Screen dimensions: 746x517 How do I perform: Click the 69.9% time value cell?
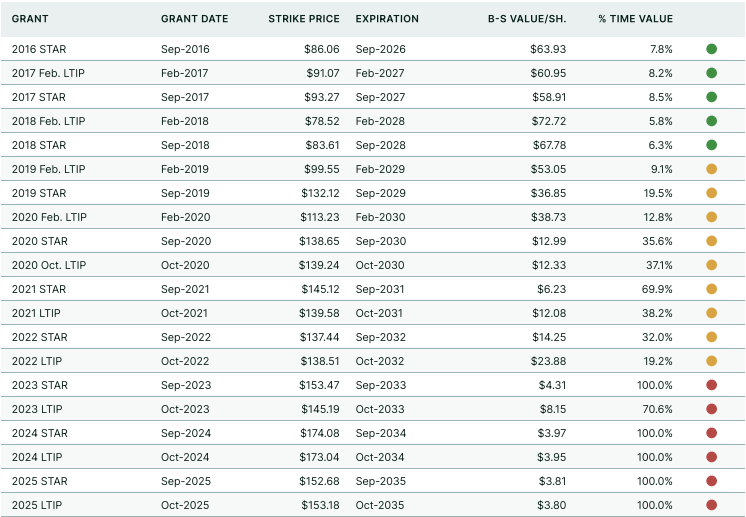pos(658,289)
